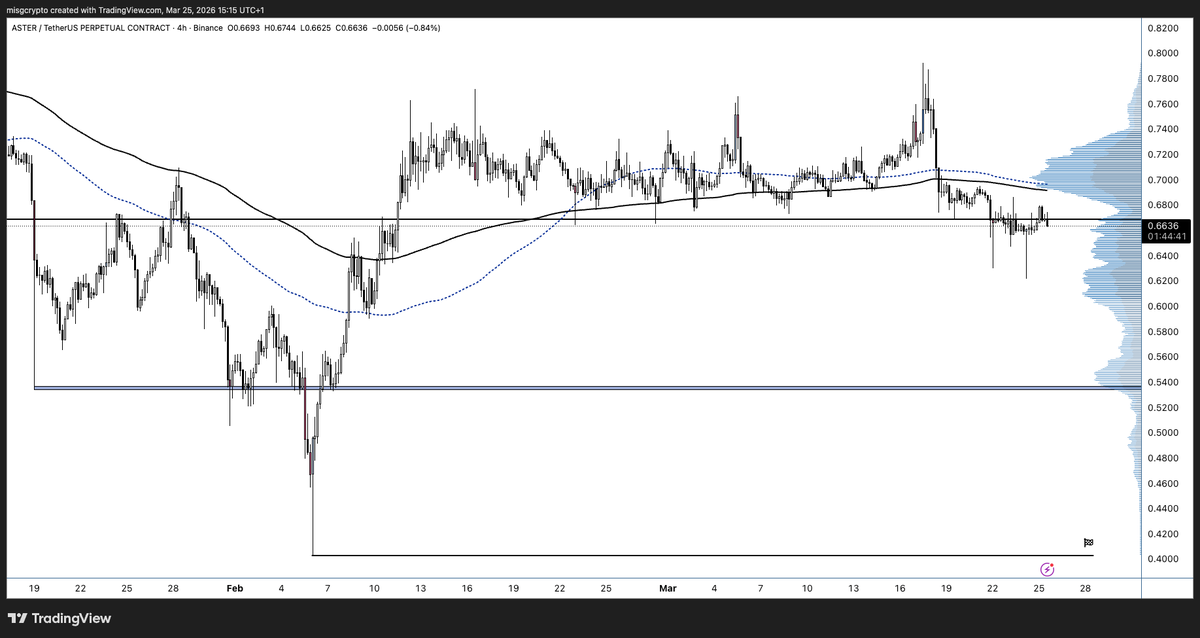Click the open value O0.6693
This screenshot has width=1200, height=638.
pyautogui.click(x=246, y=27)
